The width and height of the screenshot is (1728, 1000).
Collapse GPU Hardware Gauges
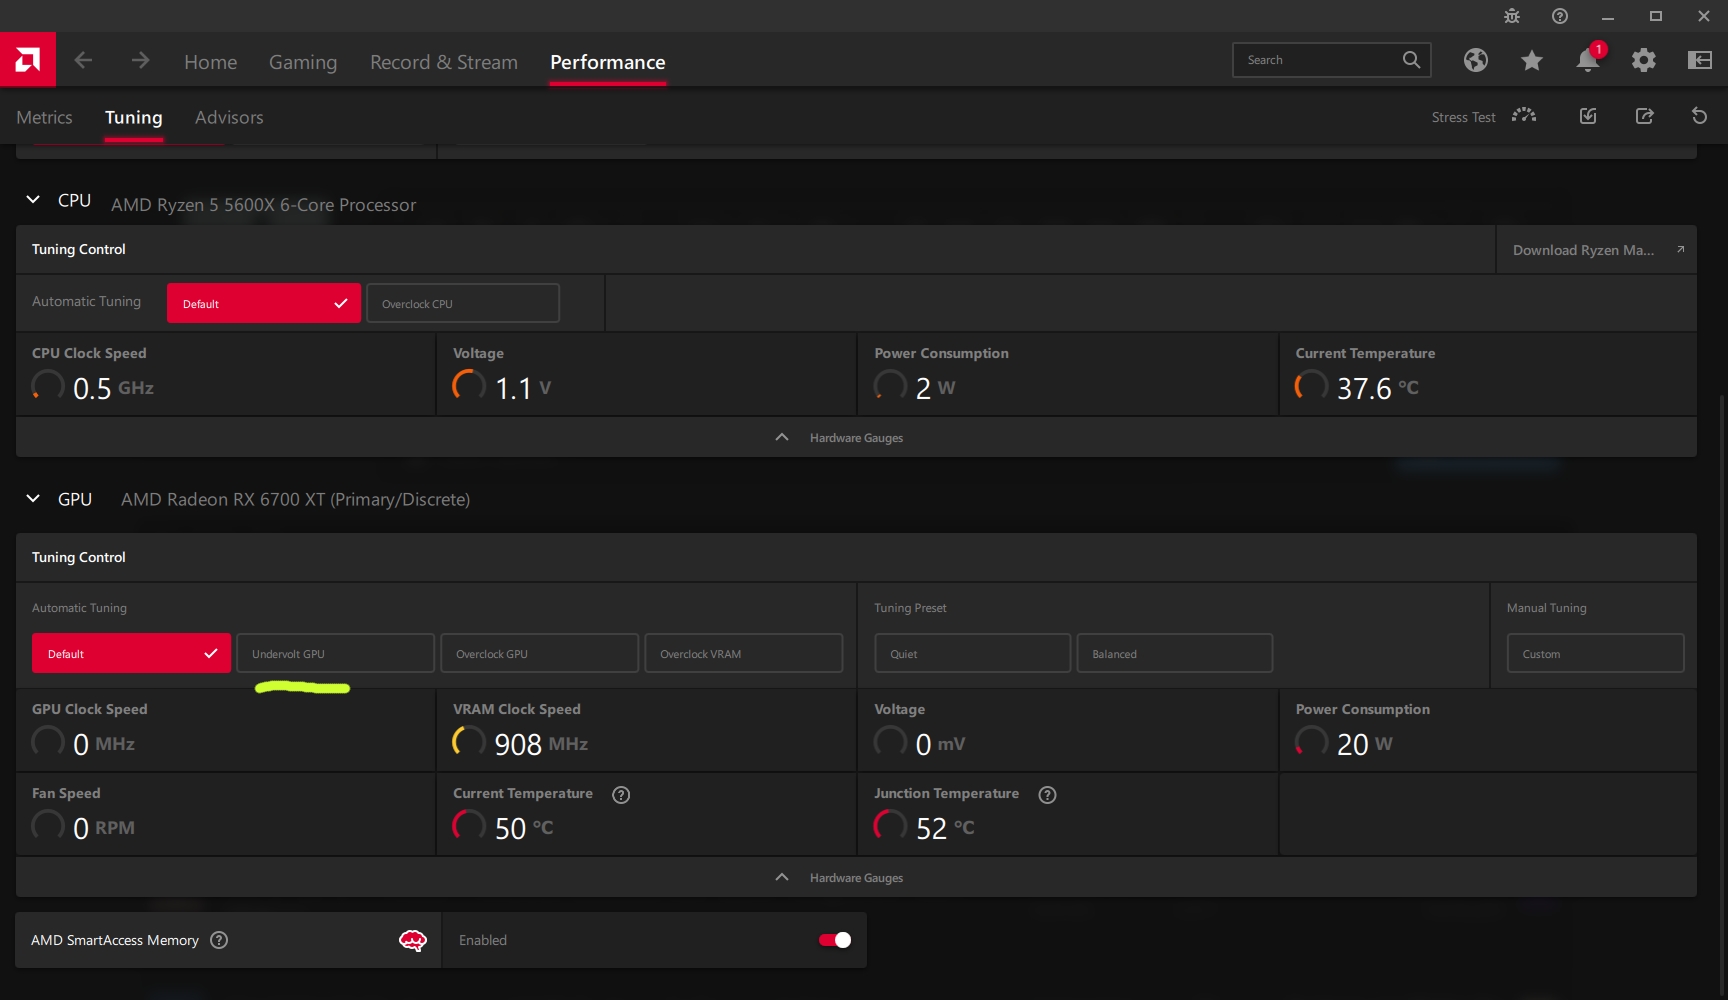pos(856,877)
